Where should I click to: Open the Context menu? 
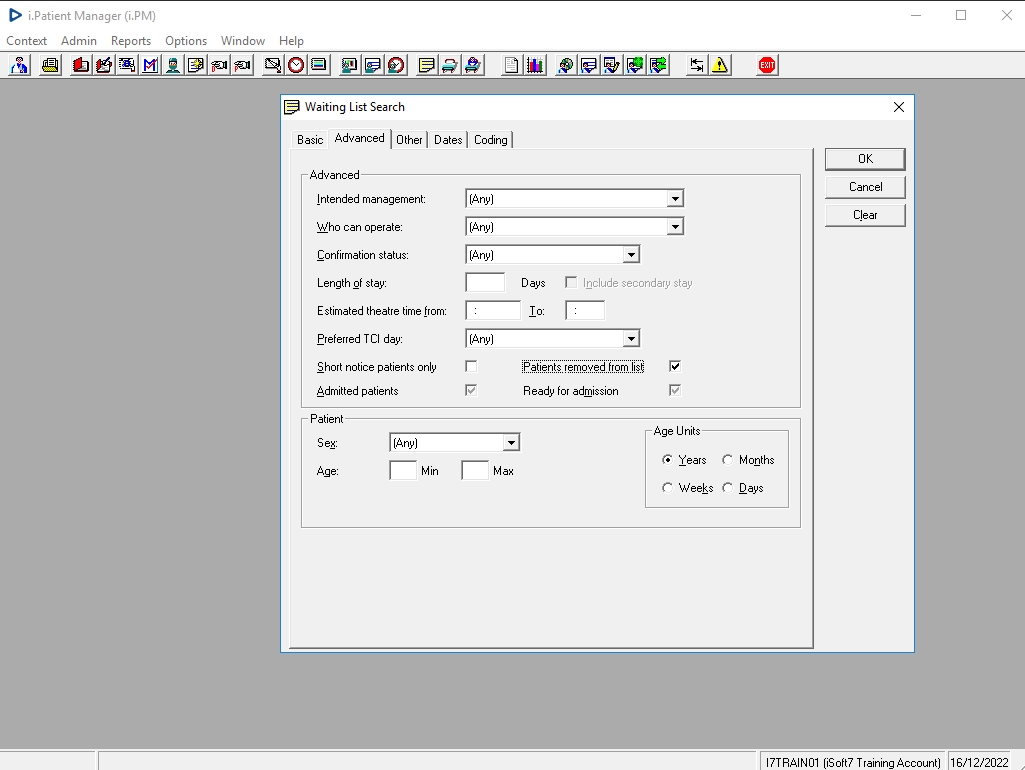pos(27,41)
